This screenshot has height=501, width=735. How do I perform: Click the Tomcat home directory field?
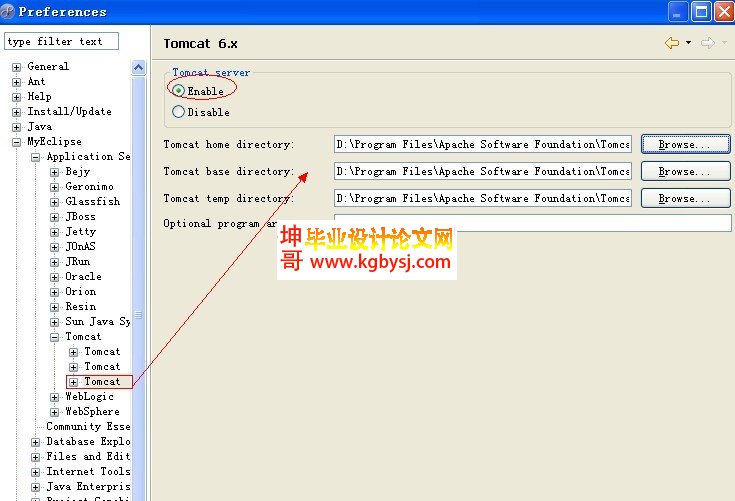[483, 144]
